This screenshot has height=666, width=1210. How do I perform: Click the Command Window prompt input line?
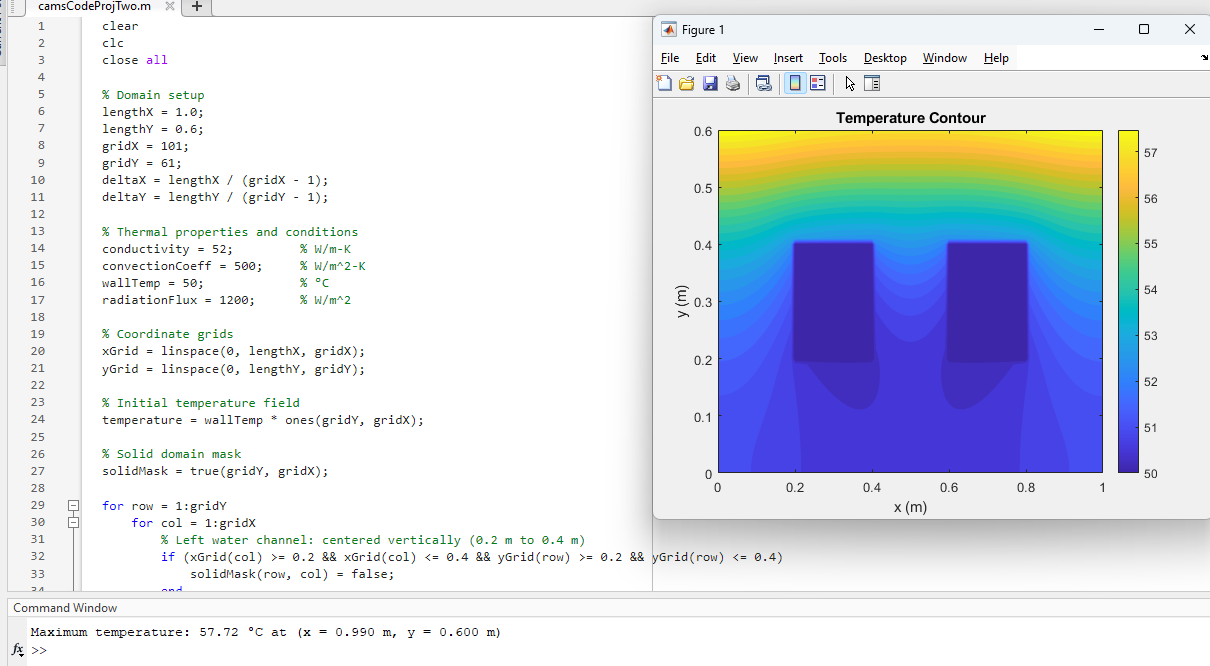pos(620,650)
